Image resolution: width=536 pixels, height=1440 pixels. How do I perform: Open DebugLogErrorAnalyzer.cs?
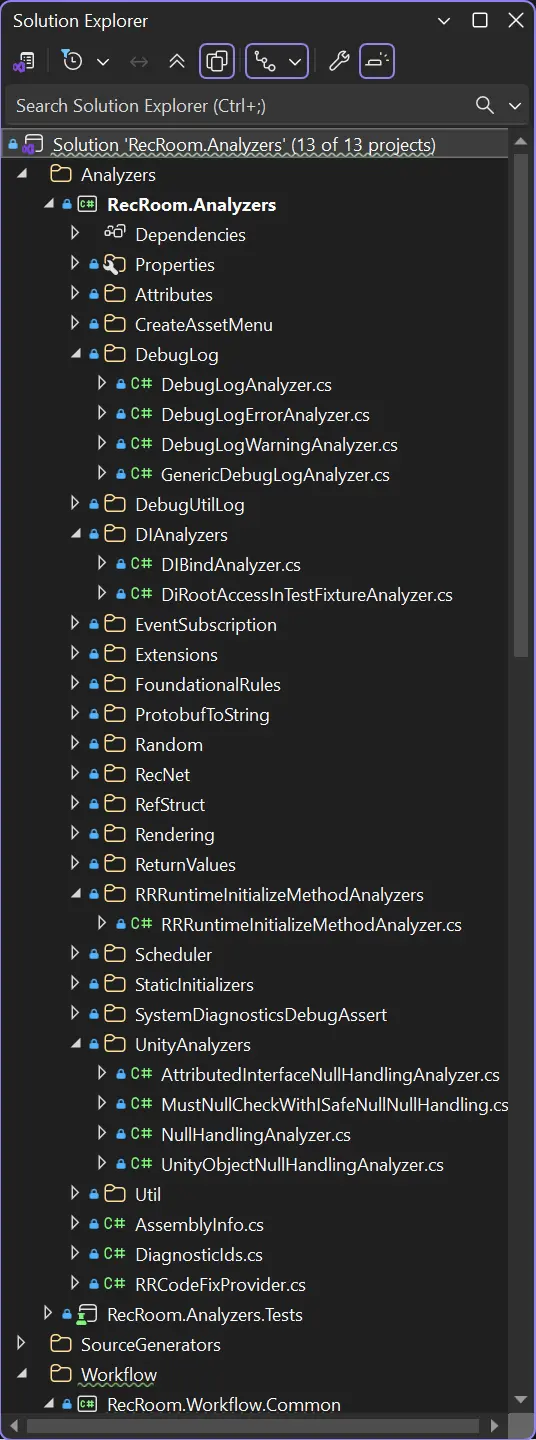tap(265, 415)
